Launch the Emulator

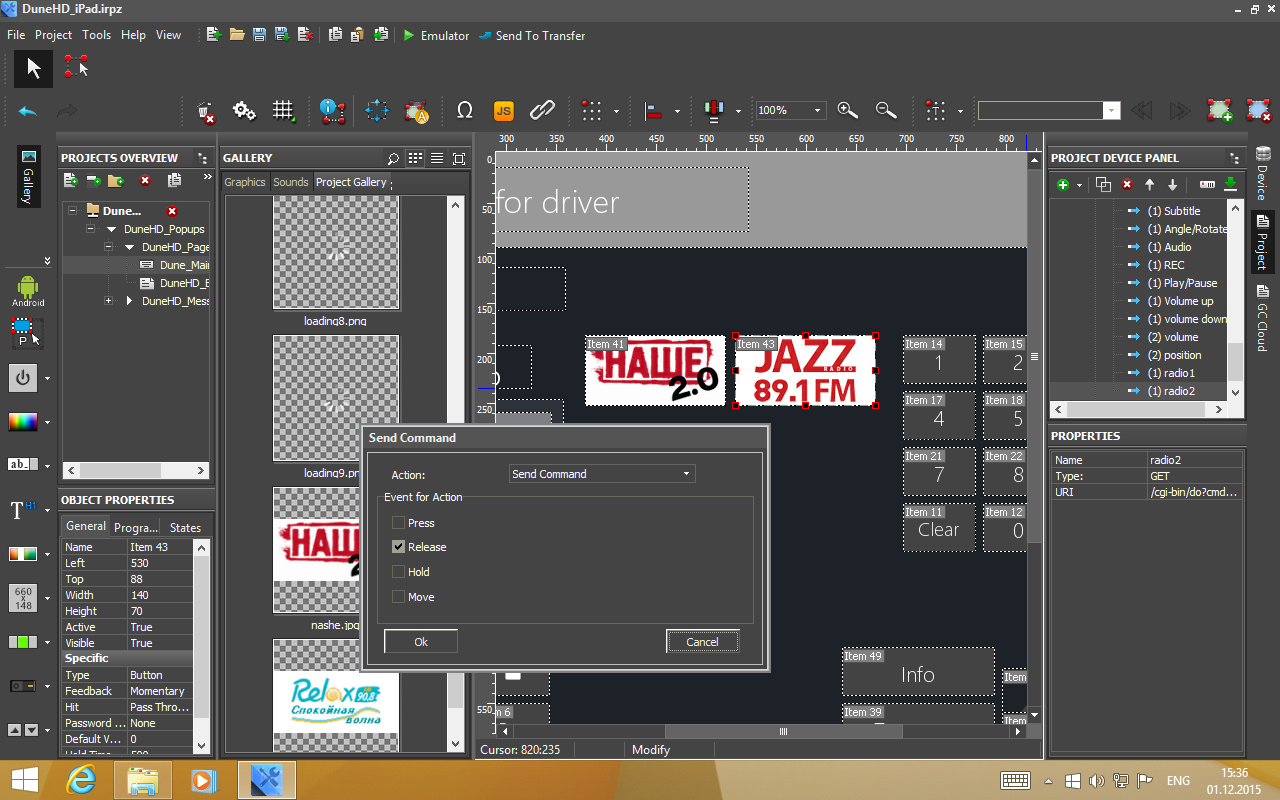tap(436, 35)
